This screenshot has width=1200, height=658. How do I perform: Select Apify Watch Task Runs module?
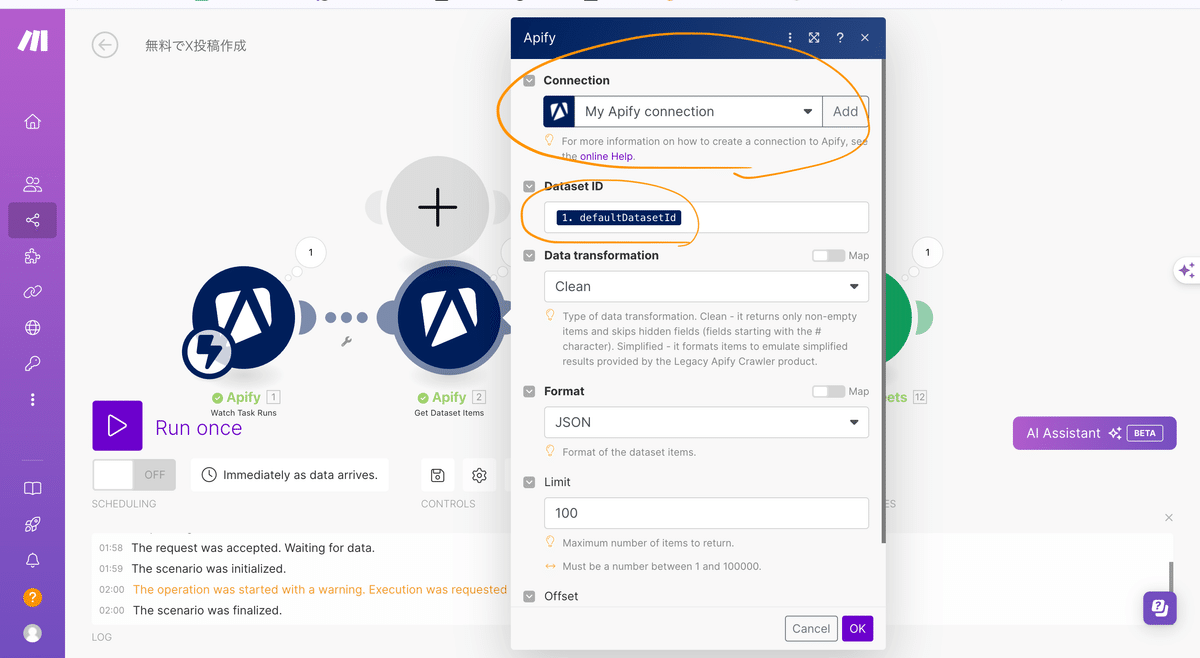pyautogui.click(x=243, y=318)
